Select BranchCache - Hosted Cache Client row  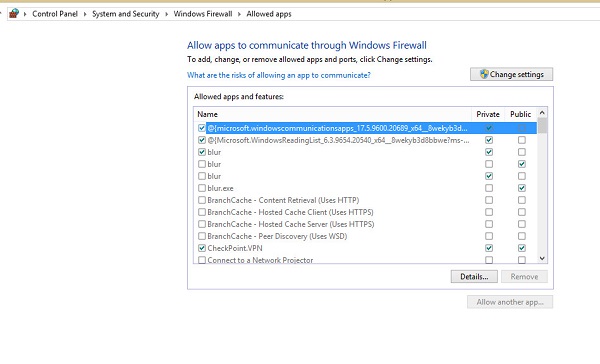(290, 212)
